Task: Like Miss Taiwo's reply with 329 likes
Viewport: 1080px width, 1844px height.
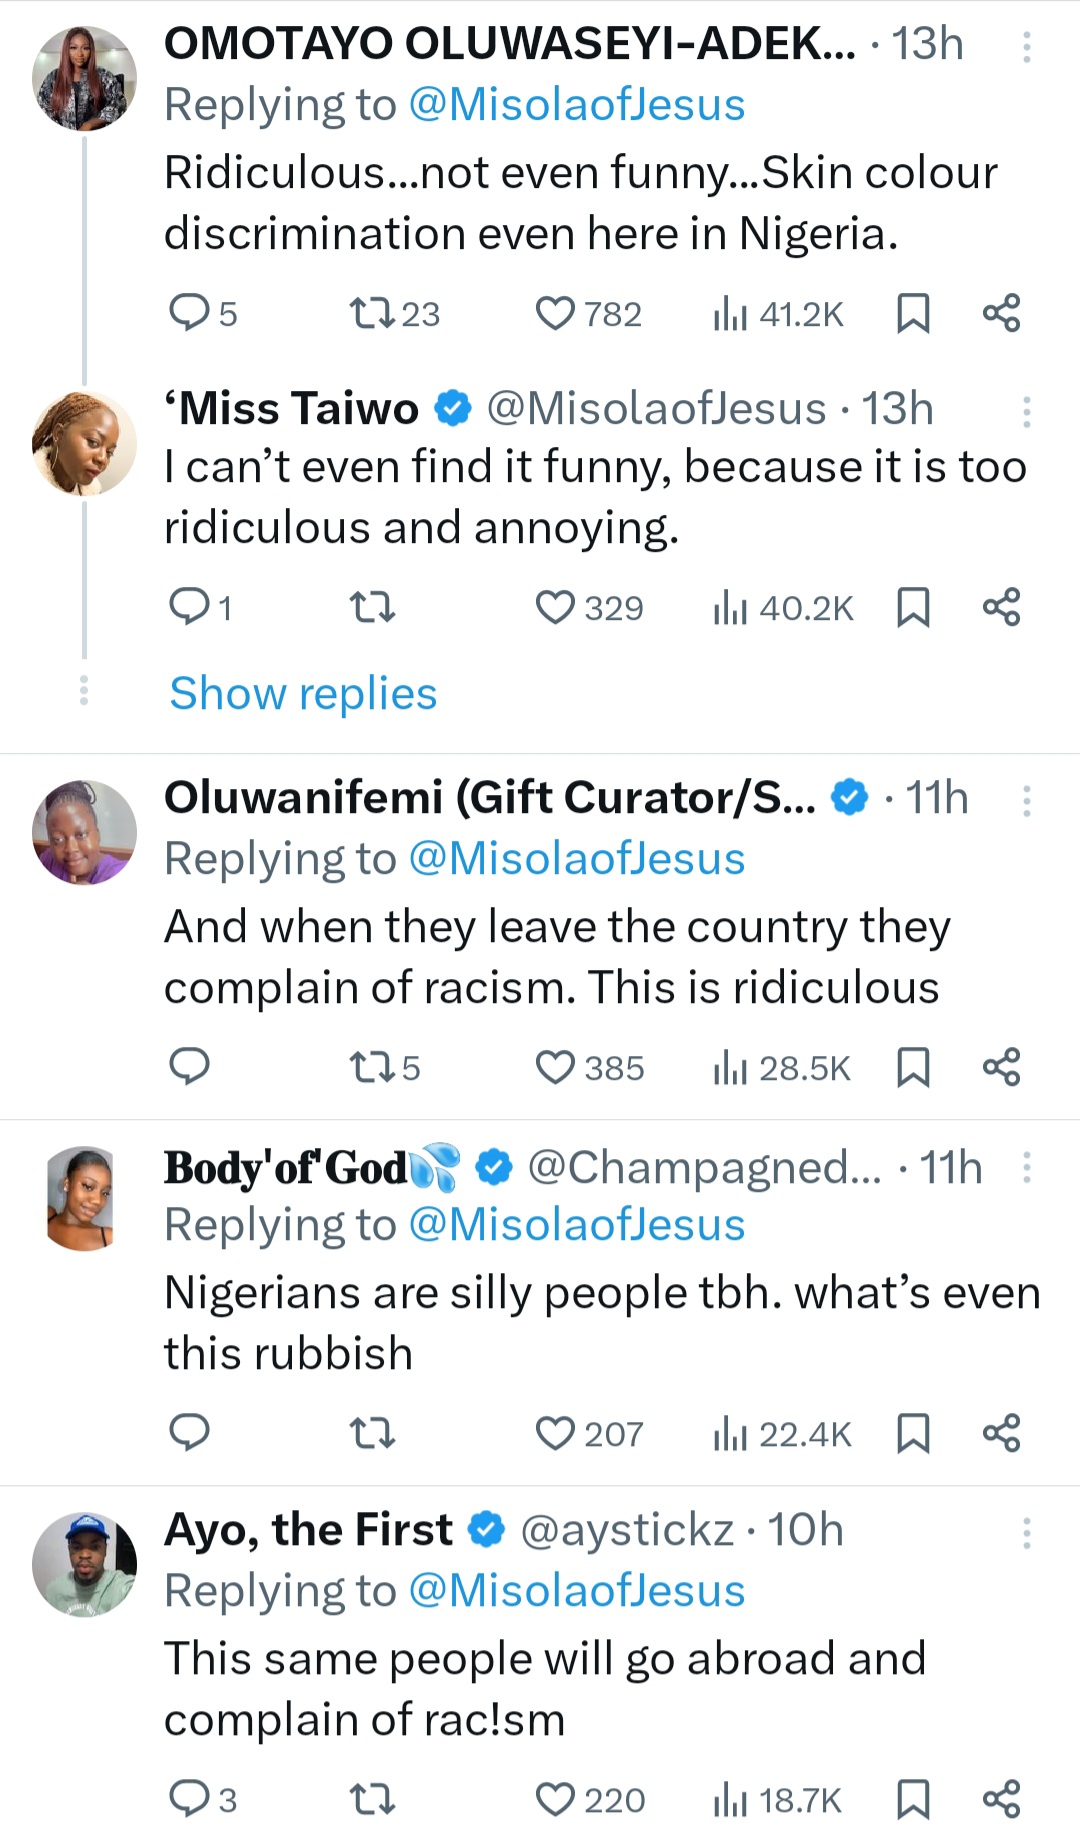Action: tap(556, 608)
